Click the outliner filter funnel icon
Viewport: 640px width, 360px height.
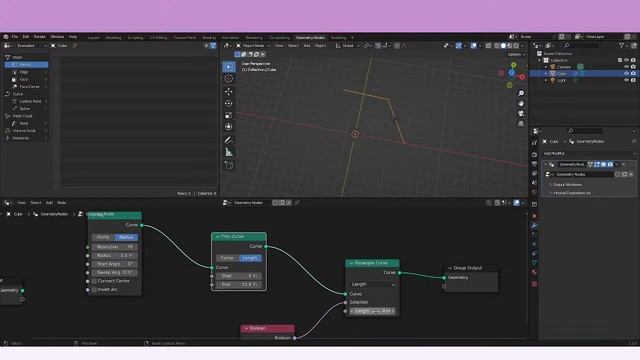(621, 46)
